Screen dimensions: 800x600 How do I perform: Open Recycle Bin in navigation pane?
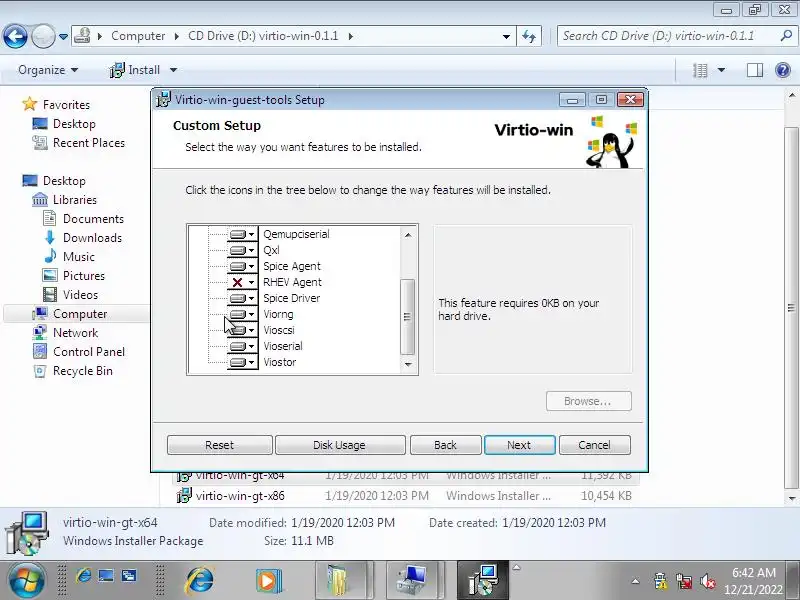83,371
